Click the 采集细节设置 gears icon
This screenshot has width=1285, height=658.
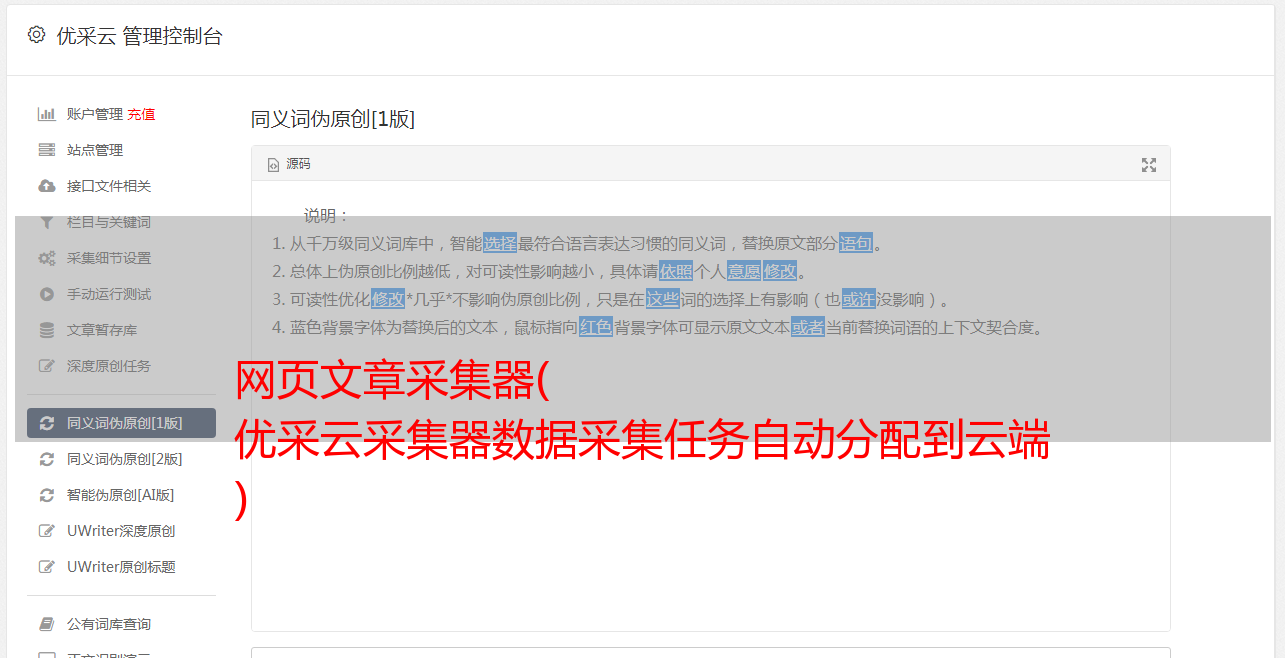[x=46, y=258]
